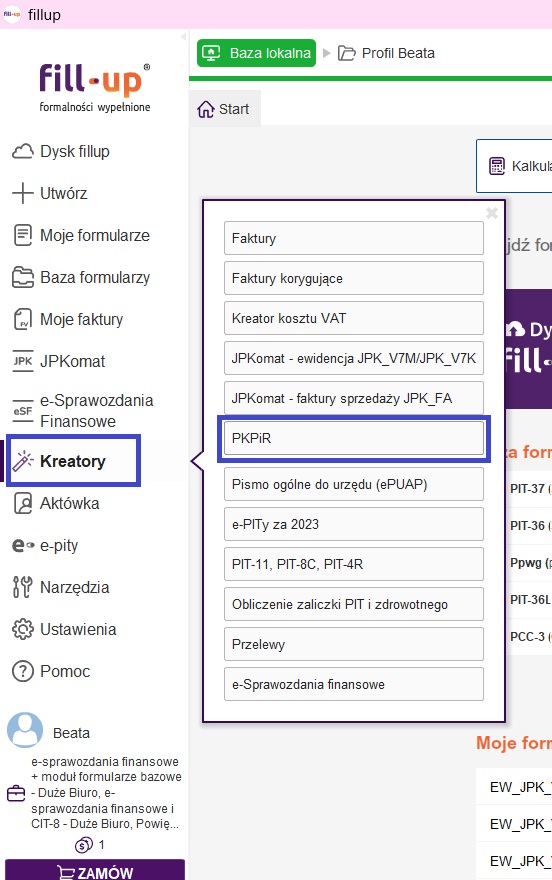The height and width of the screenshot is (880, 552).
Task: Click the Baza lokalna green button
Action: (x=256, y=53)
